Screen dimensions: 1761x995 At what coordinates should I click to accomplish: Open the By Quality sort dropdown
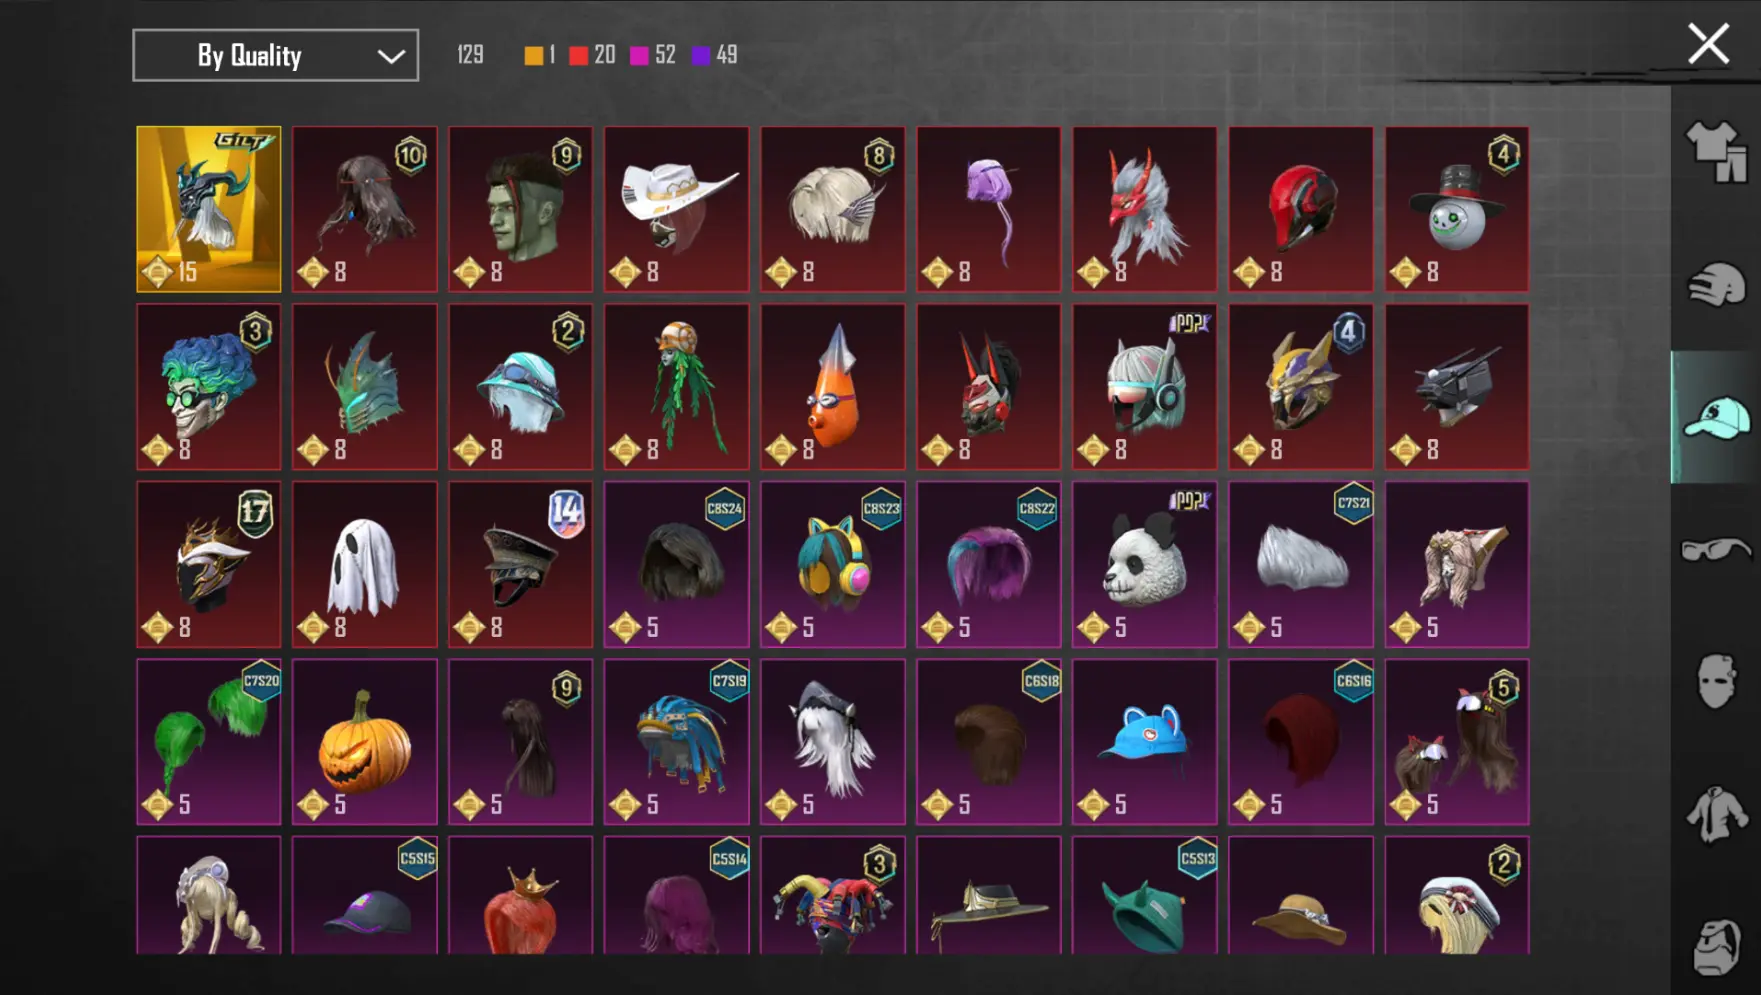pos(275,55)
